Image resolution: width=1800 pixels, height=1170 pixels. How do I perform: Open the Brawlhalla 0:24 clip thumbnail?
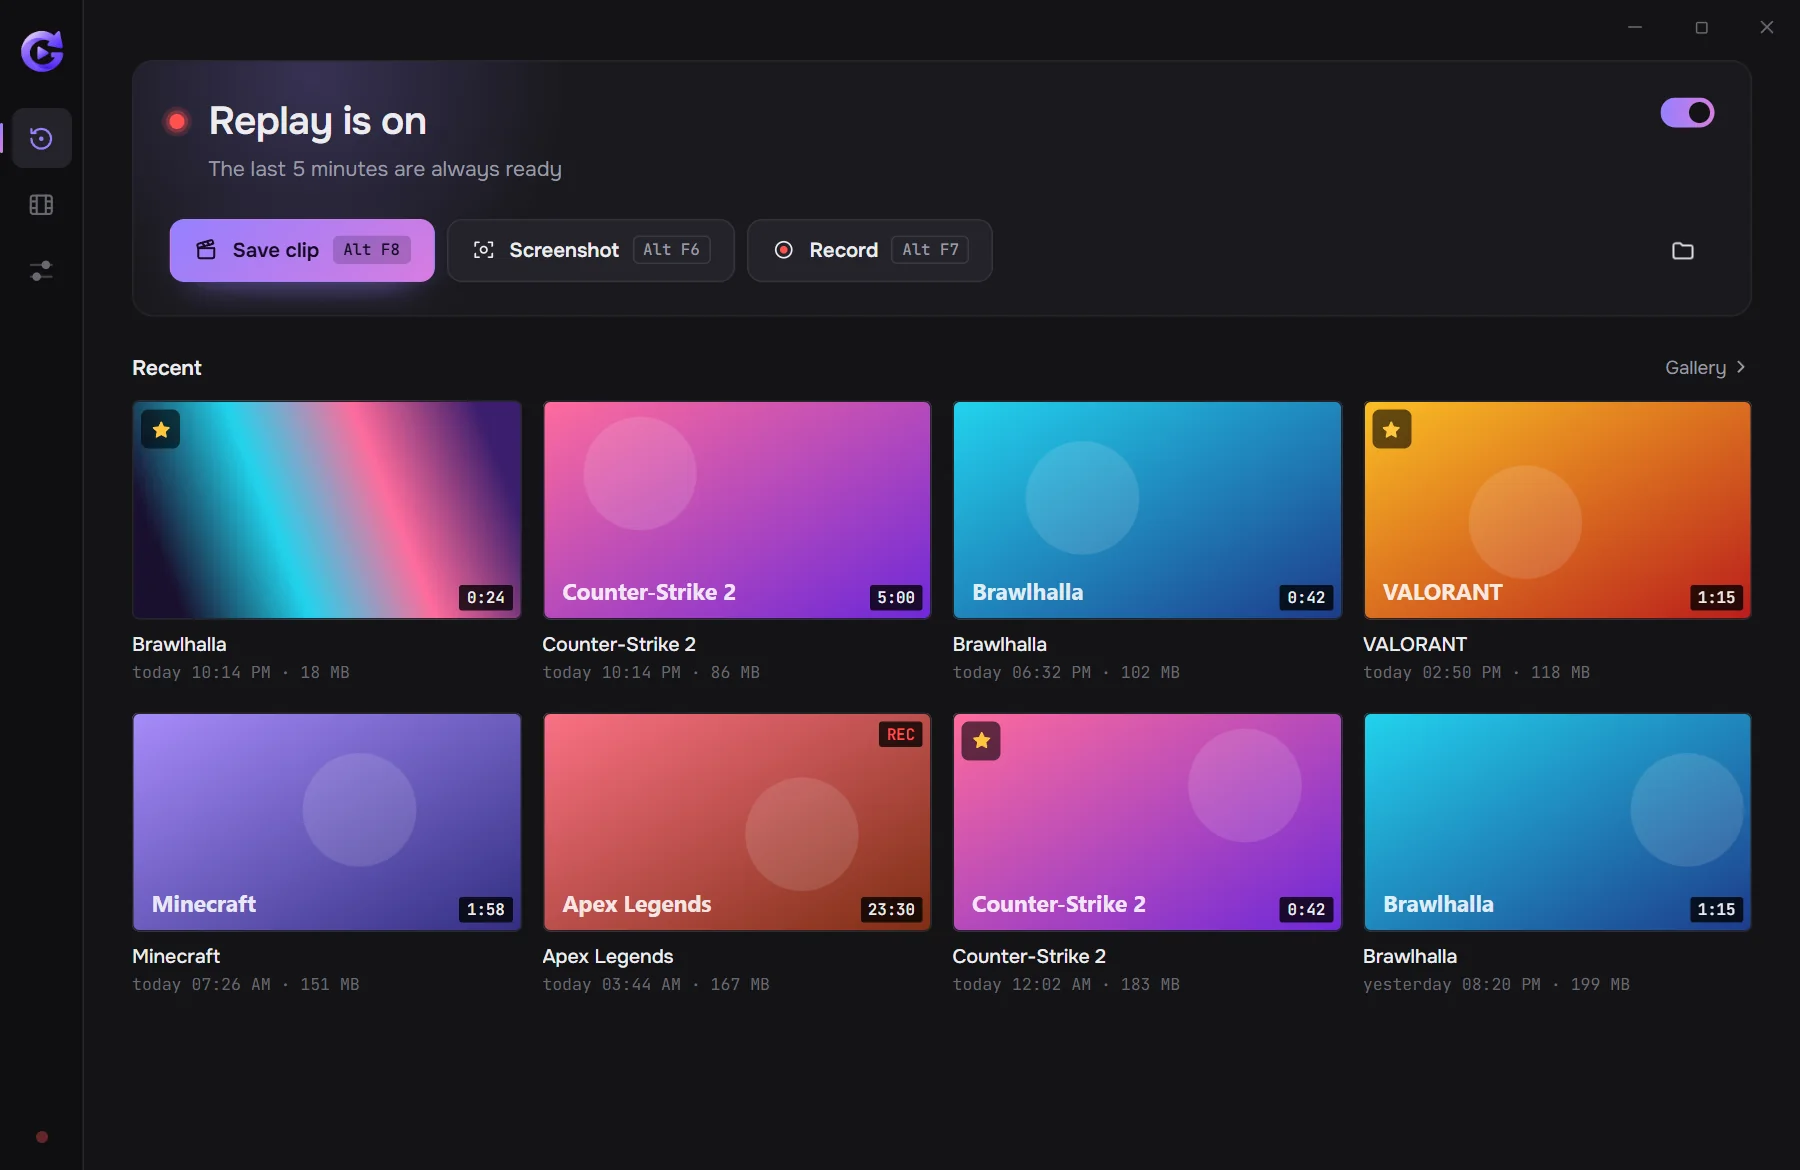327,510
